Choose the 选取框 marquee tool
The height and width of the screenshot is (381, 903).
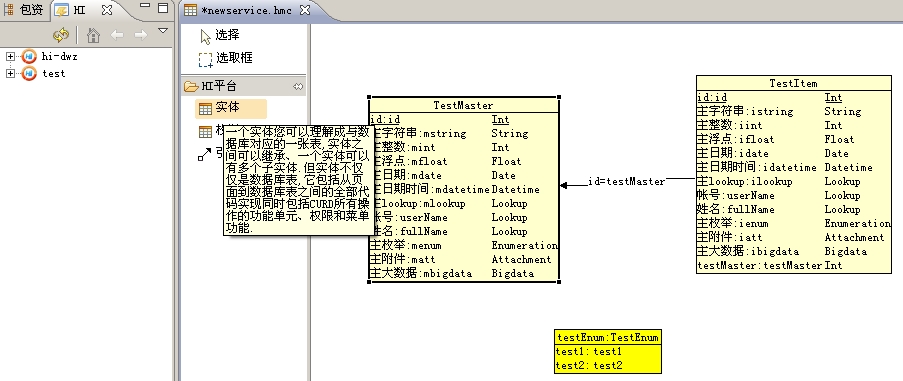click(x=225, y=58)
